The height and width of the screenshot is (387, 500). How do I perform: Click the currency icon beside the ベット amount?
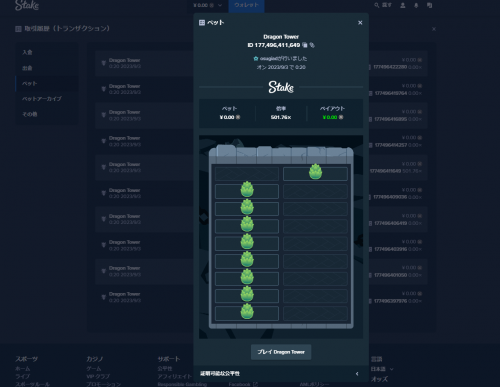[x=238, y=117]
